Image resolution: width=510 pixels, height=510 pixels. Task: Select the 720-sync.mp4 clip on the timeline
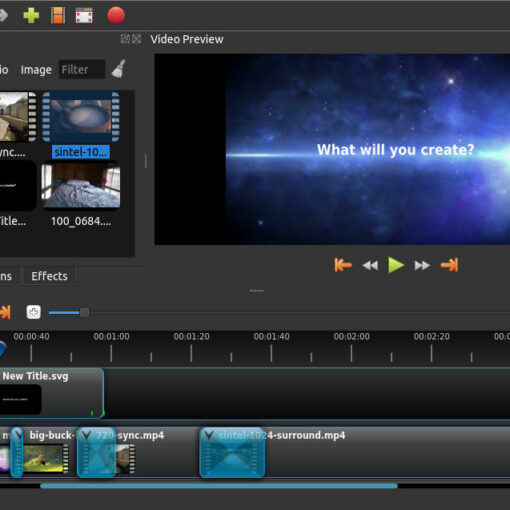(157, 452)
